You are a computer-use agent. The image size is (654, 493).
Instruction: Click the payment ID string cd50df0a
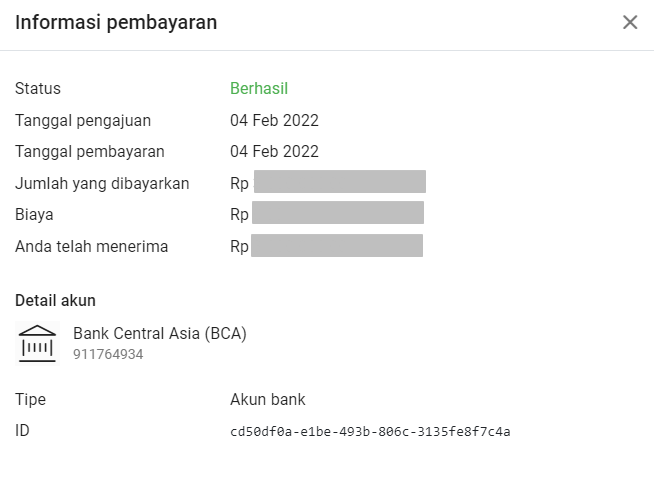[370, 431]
